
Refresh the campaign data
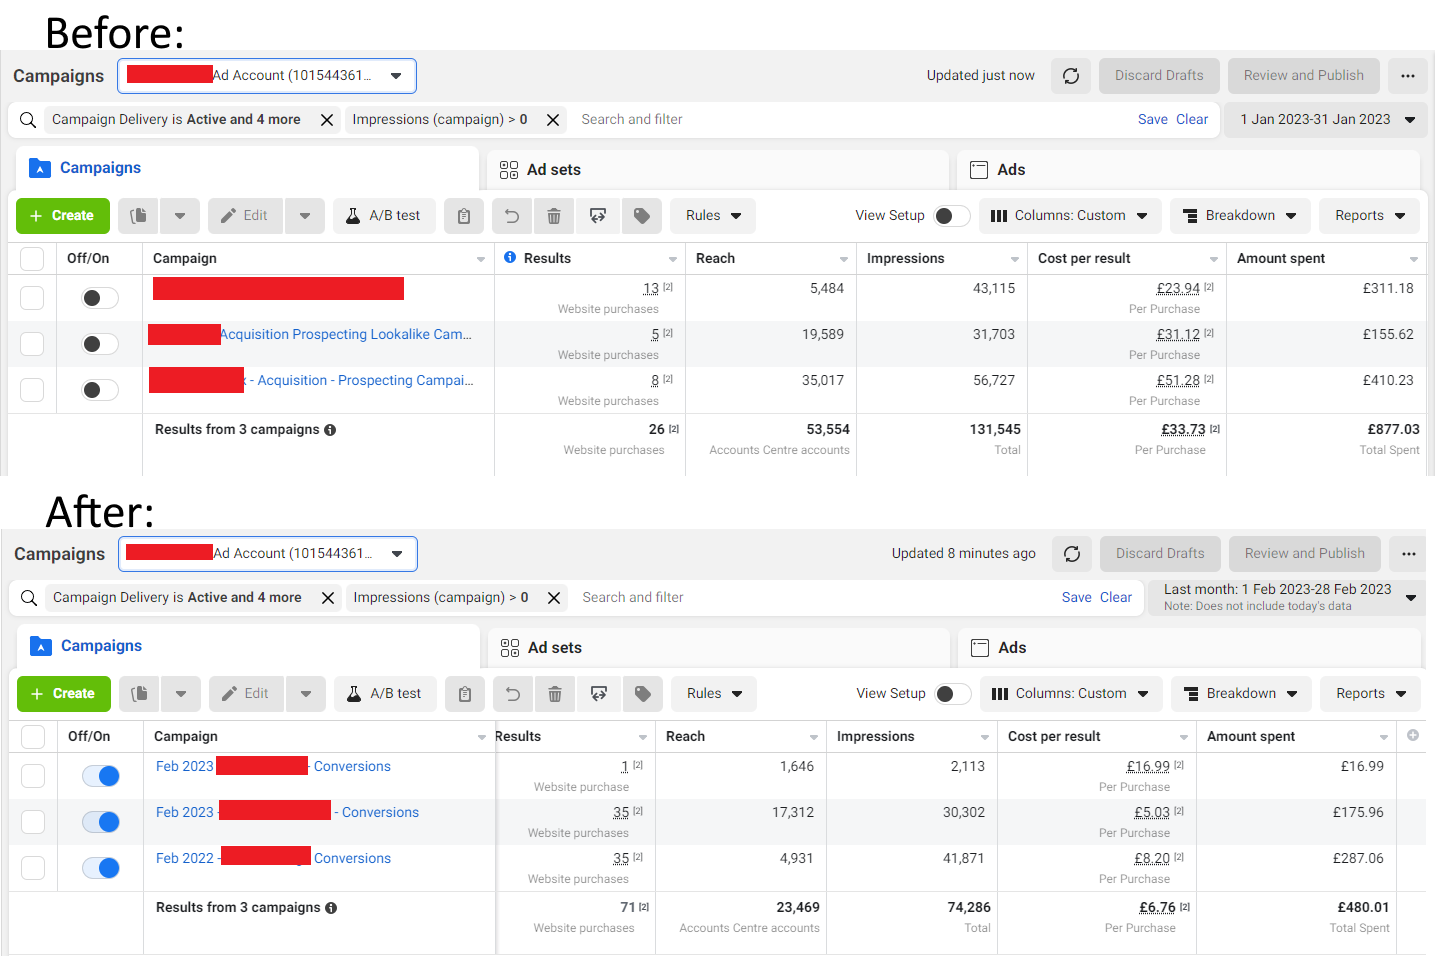pyautogui.click(x=1070, y=75)
